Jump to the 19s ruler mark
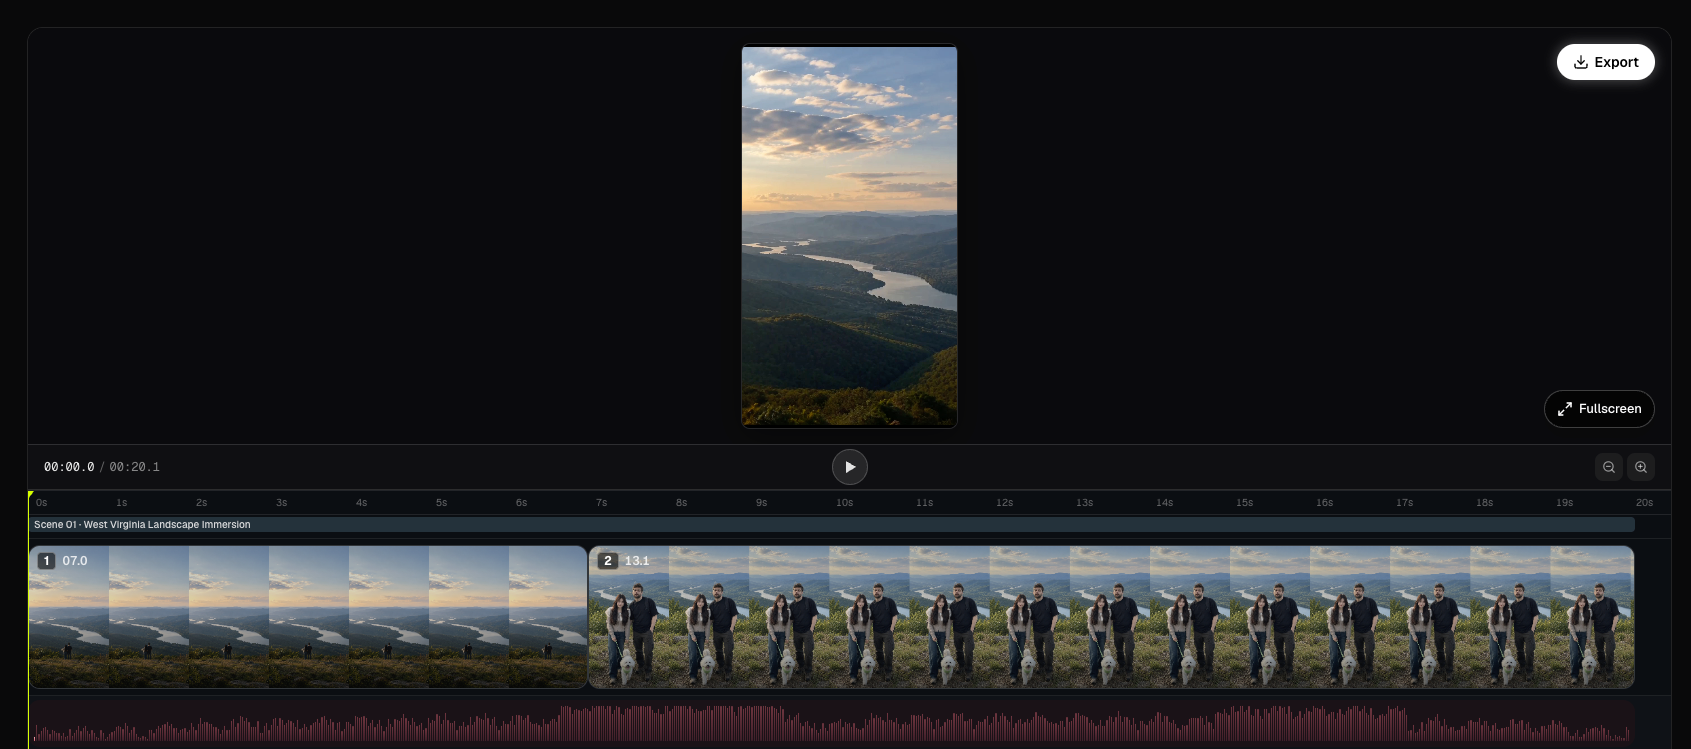 point(1565,503)
